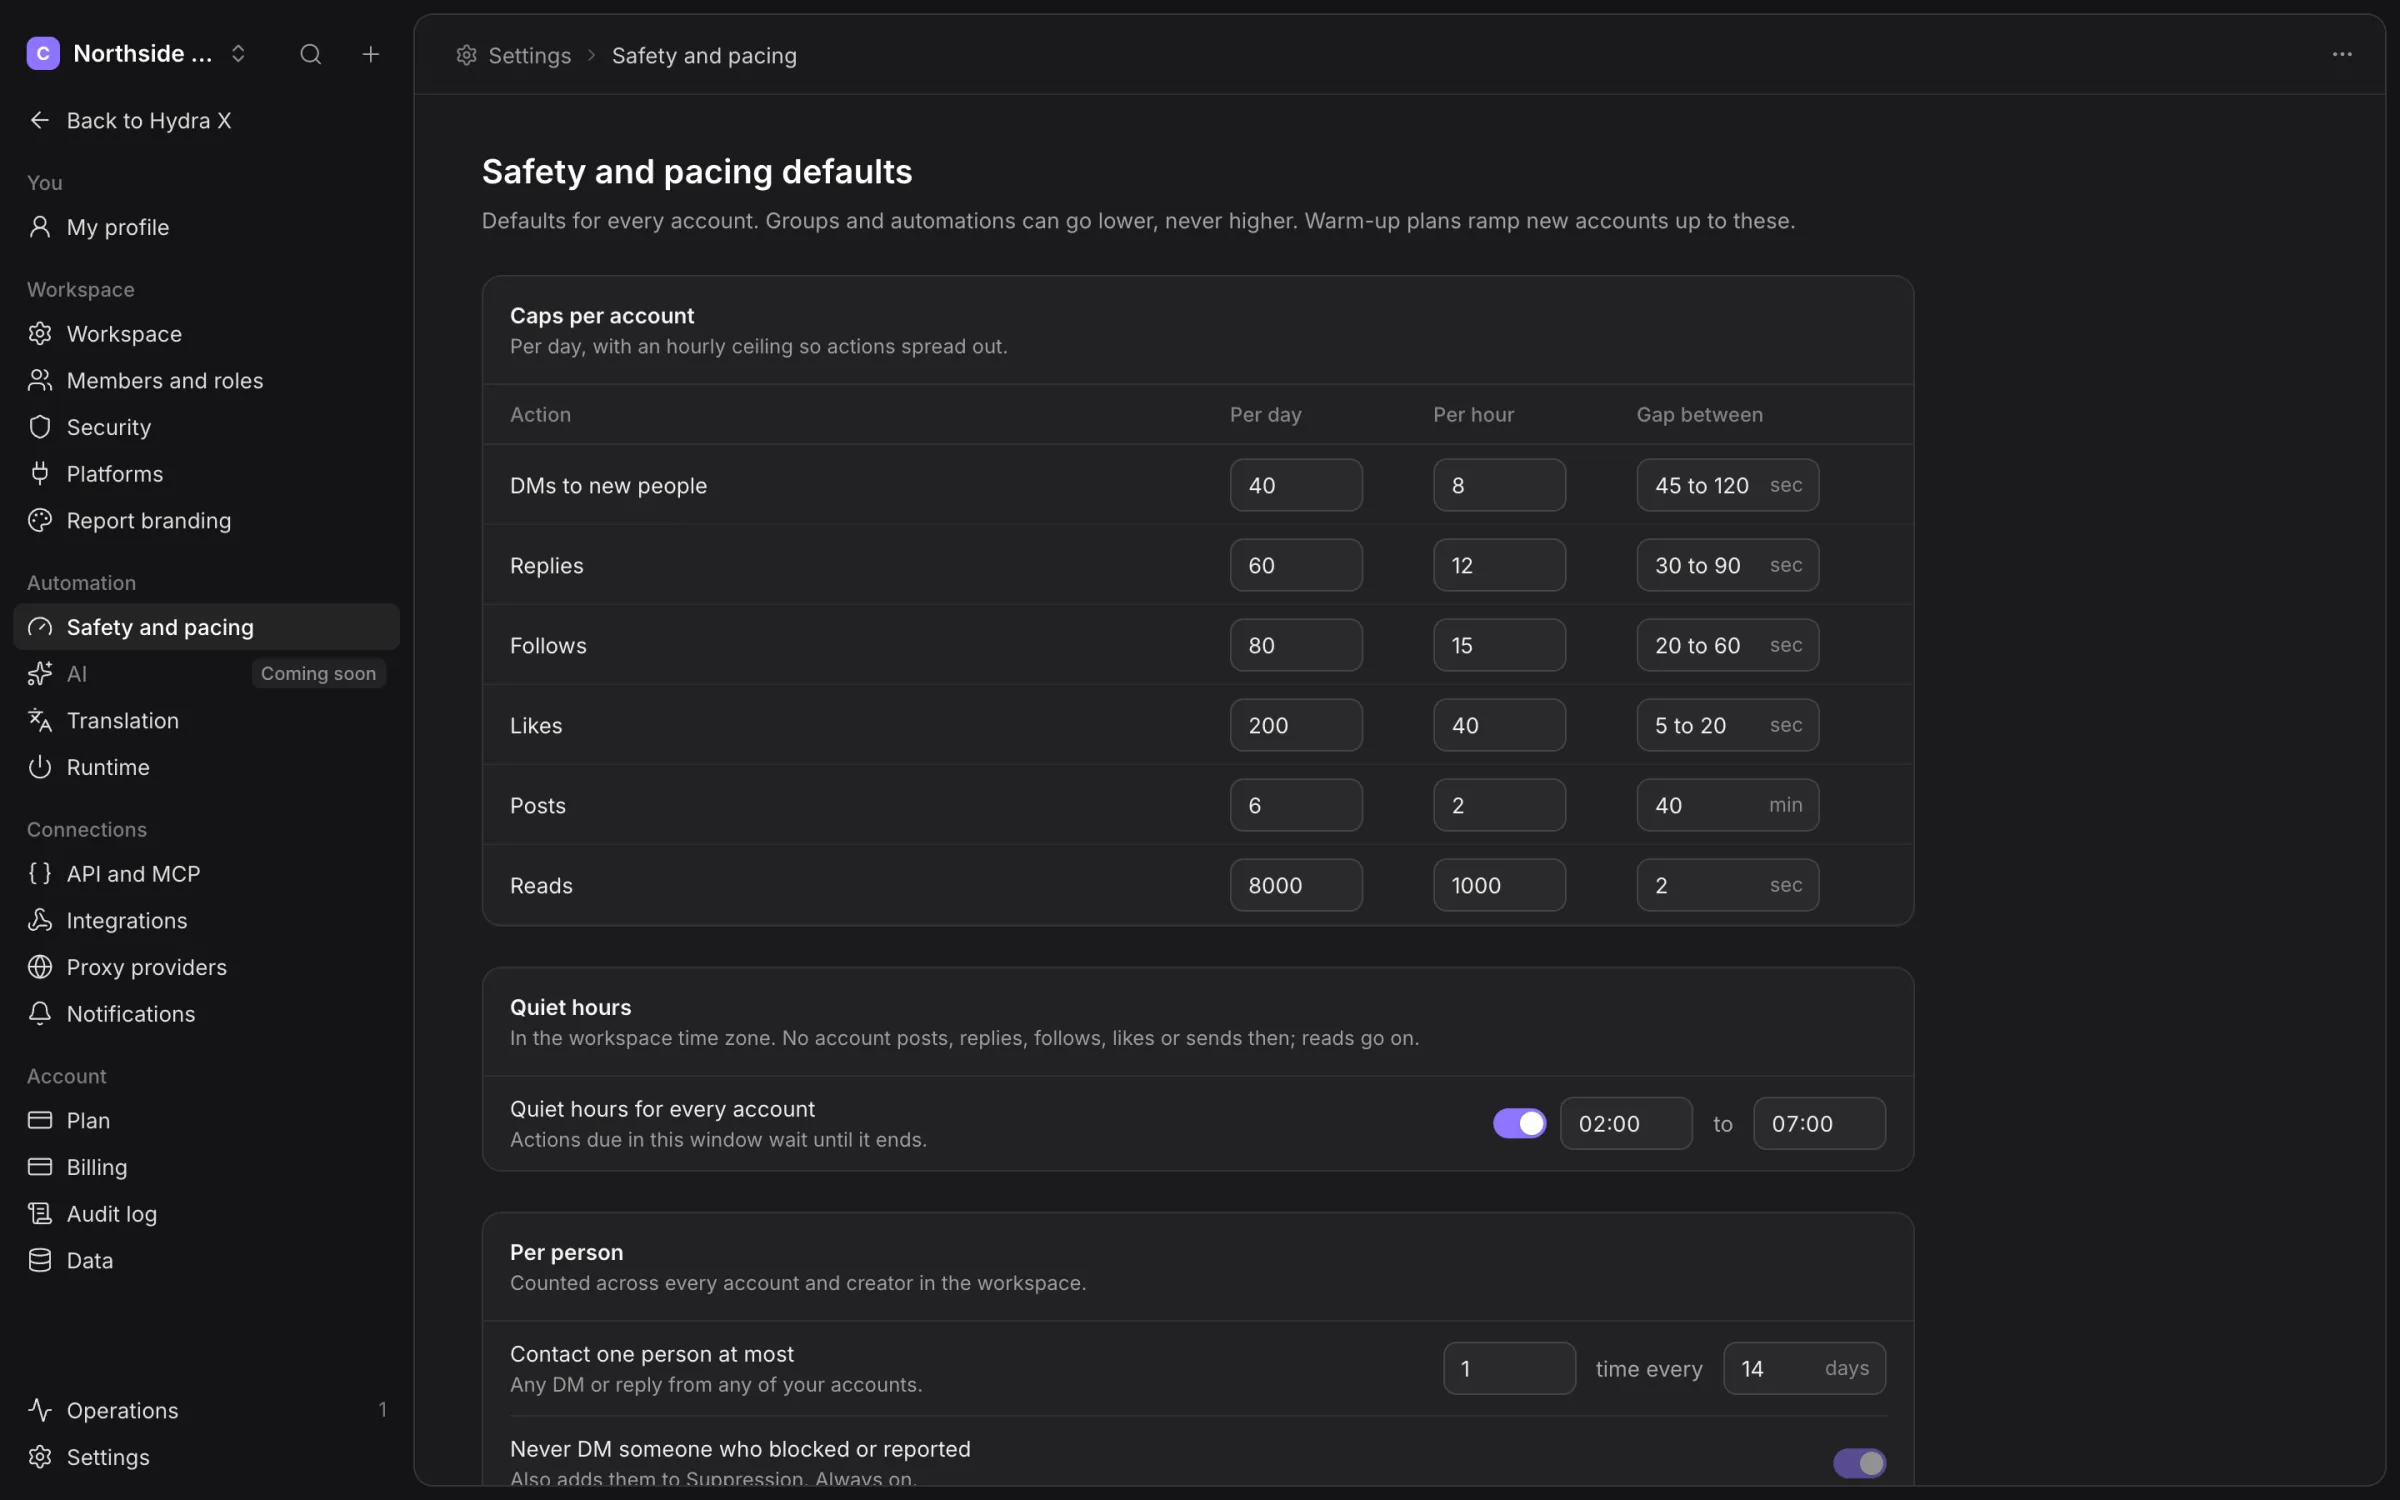The width and height of the screenshot is (2400, 1500).
Task: Click the Audit log scroll icon
Action: coord(40,1214)
